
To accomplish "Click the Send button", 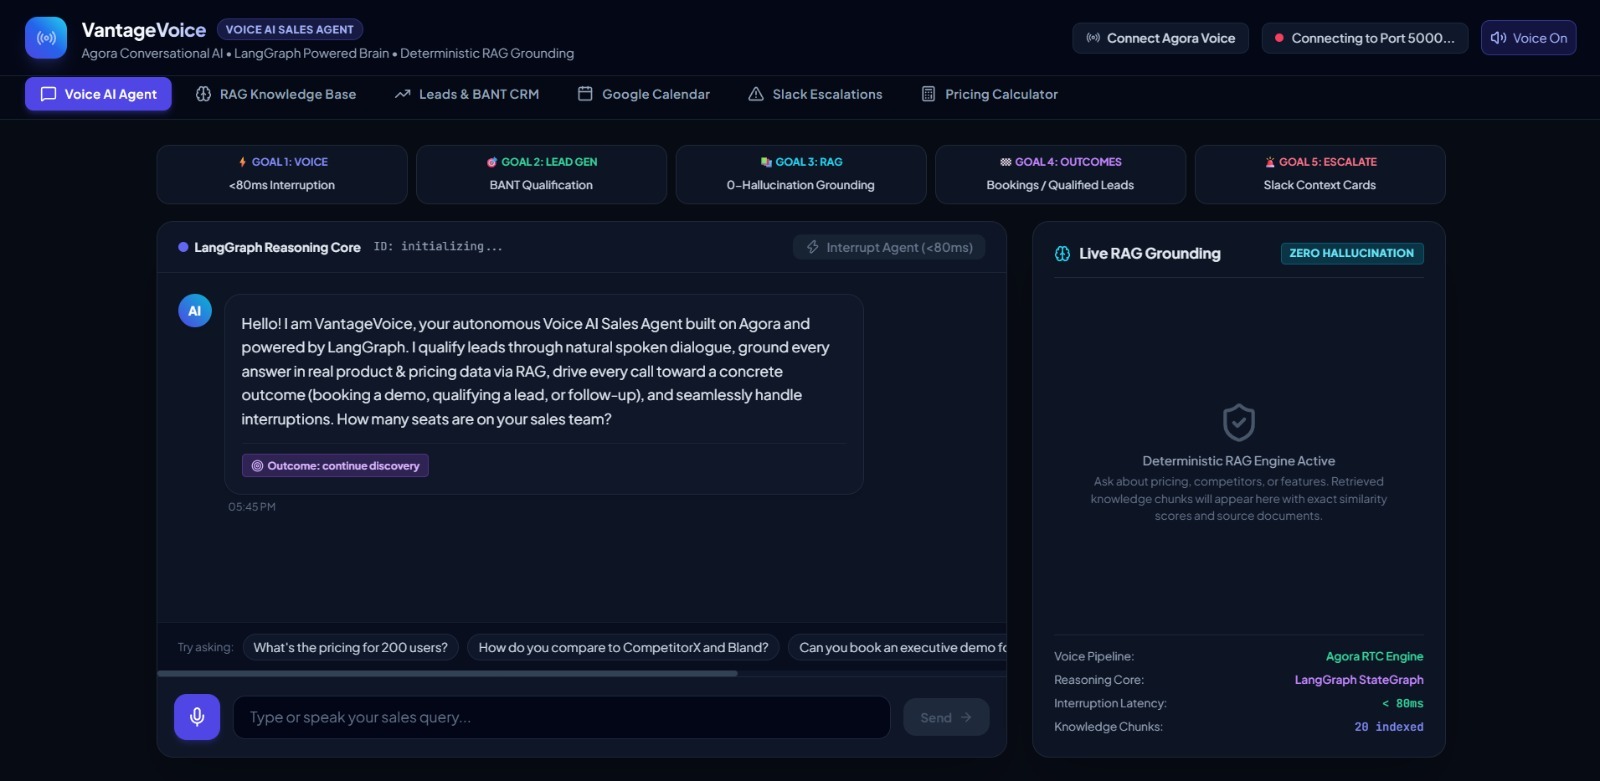I will tap(946, 717).
